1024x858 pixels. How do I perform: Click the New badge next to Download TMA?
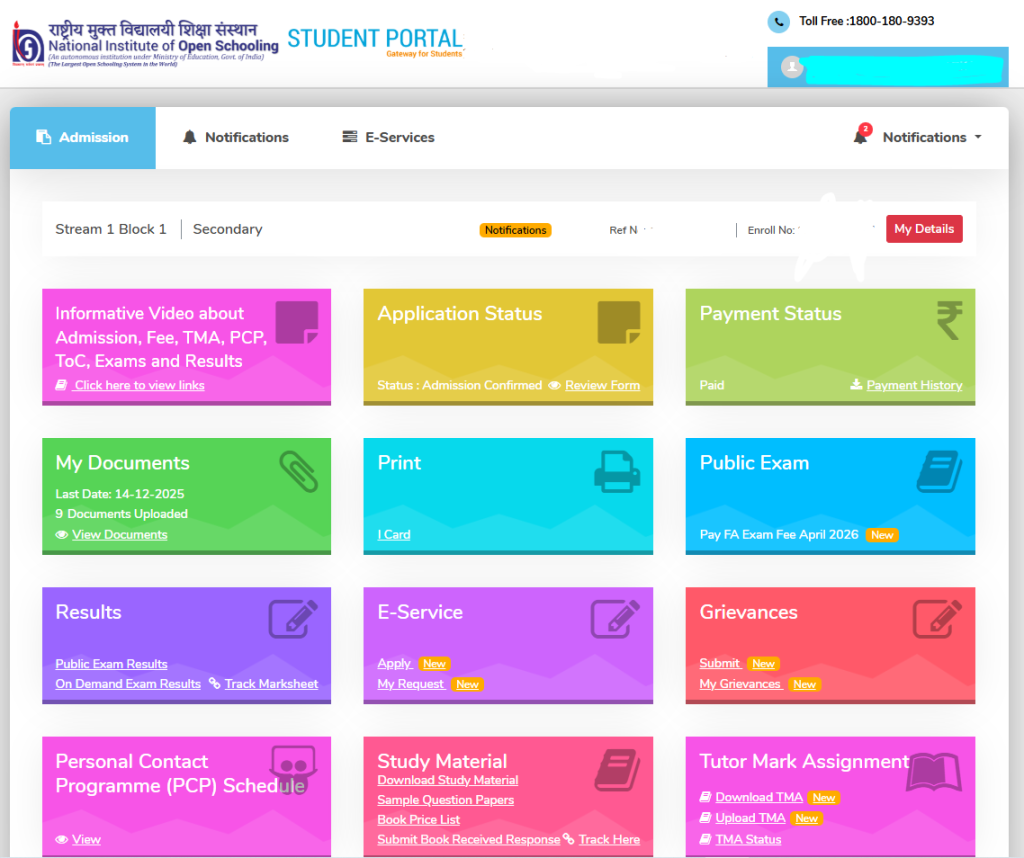pyautogui.click(x=823, y=797)
